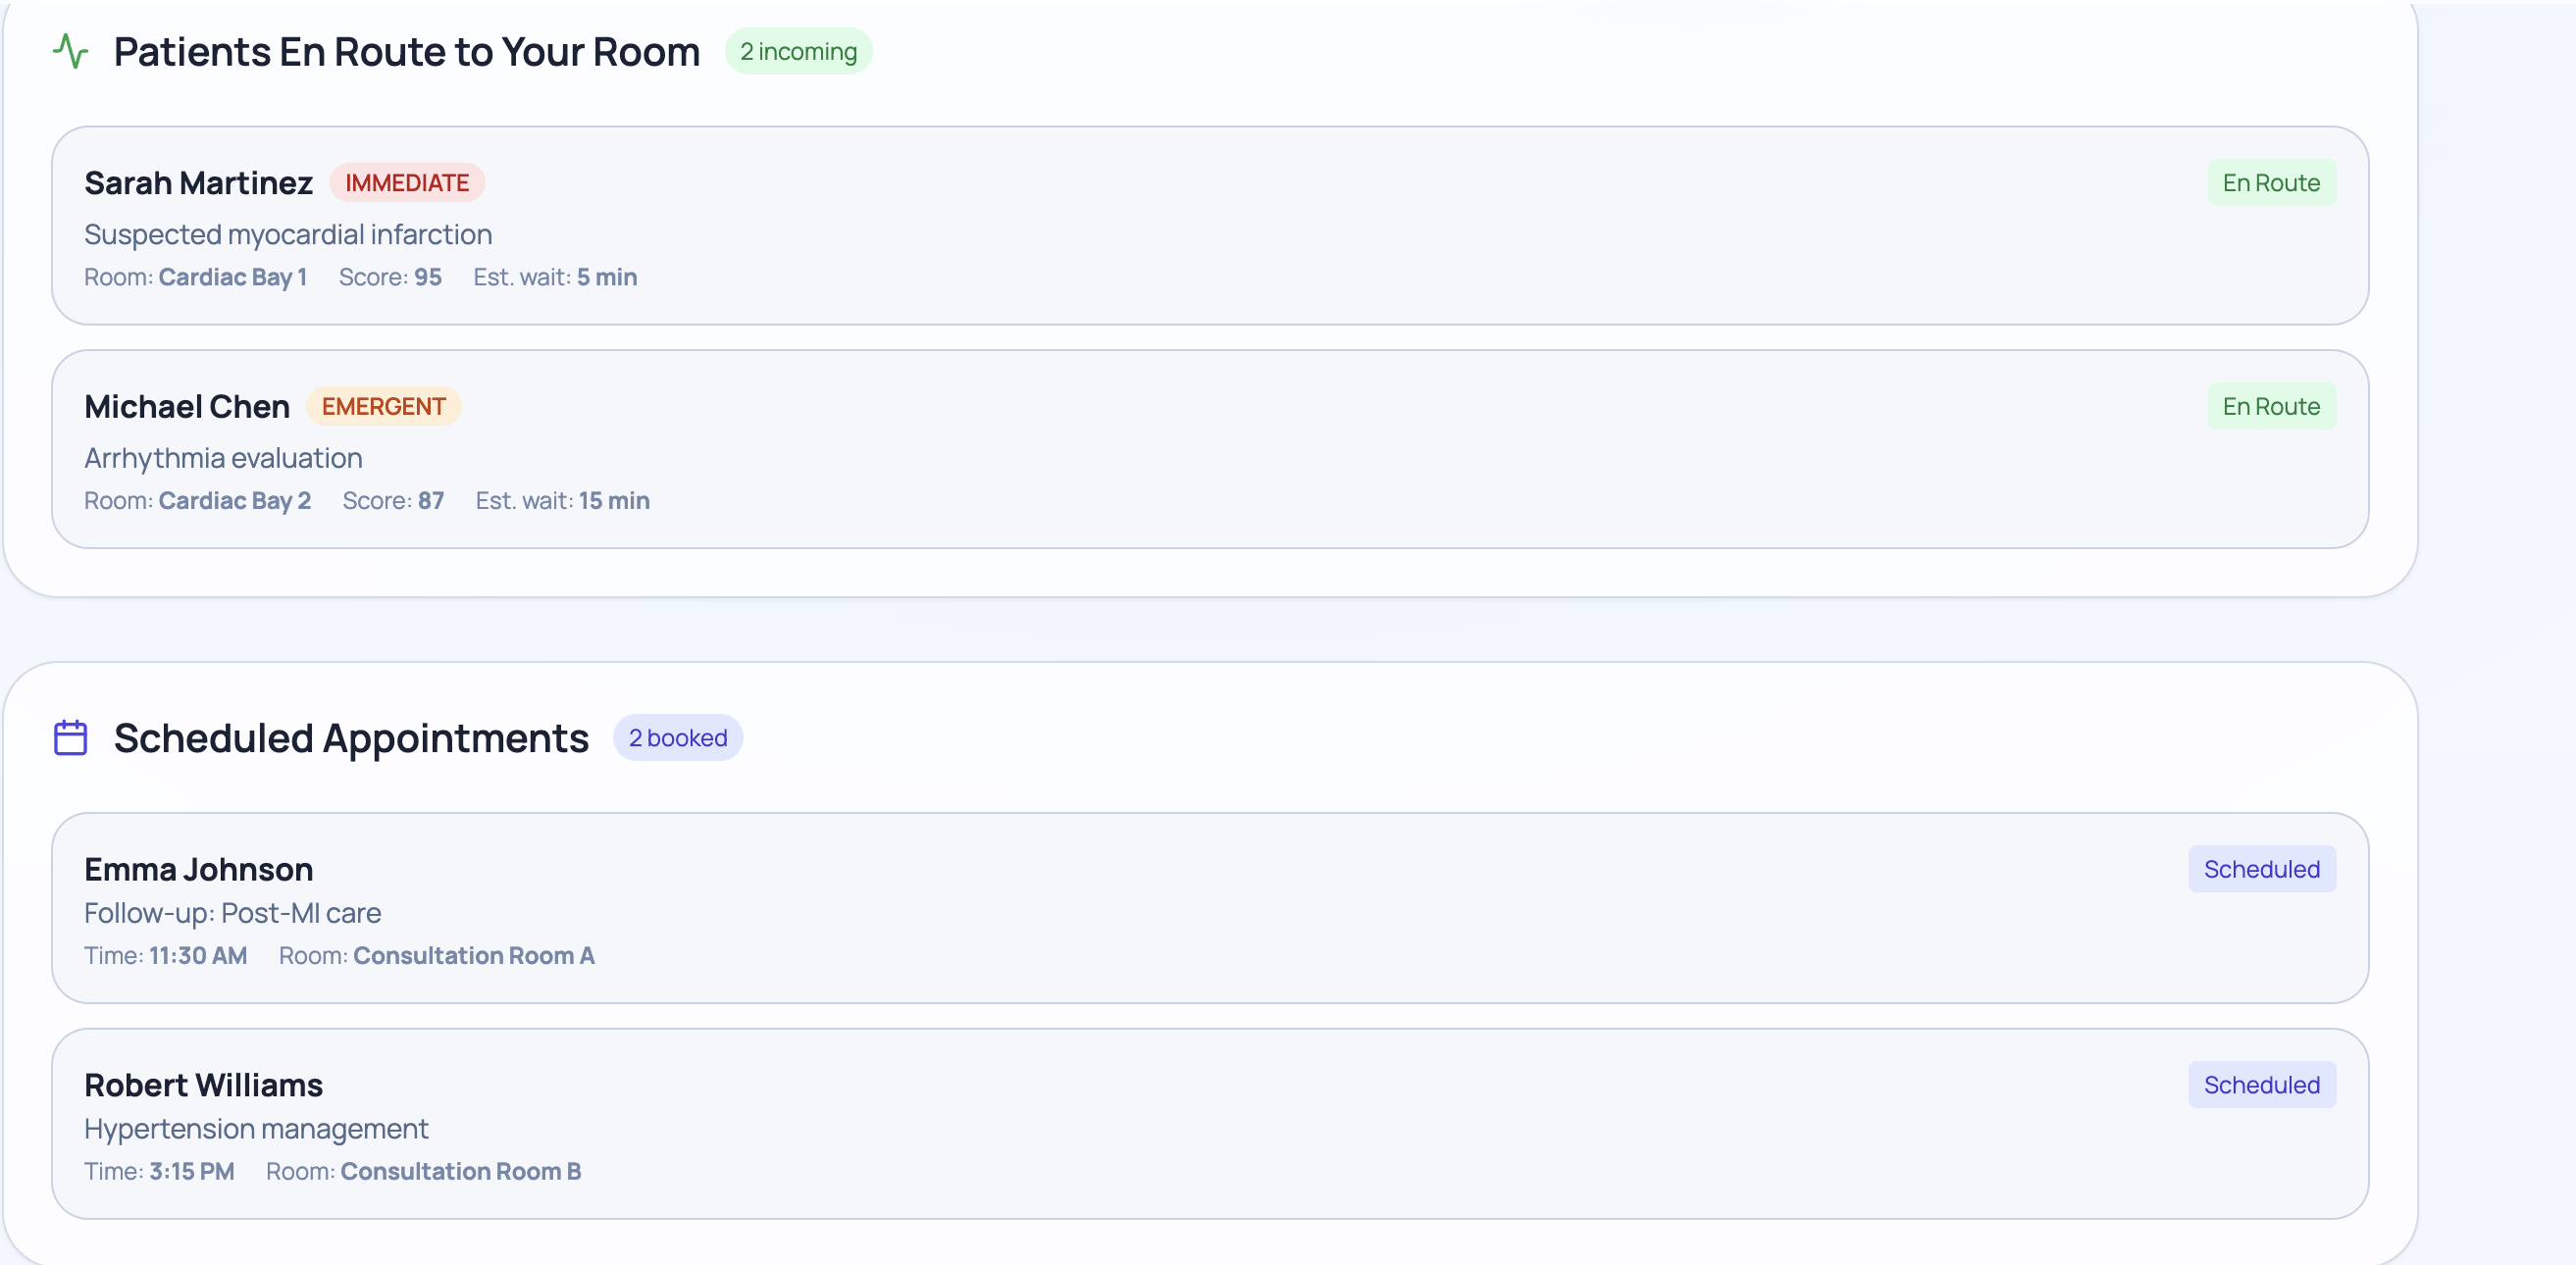The width and height of the screenshot is (2576, 1265).
Task: Click Robert Williams' Scheduled status badge
Action: tap(2261, 1085)
